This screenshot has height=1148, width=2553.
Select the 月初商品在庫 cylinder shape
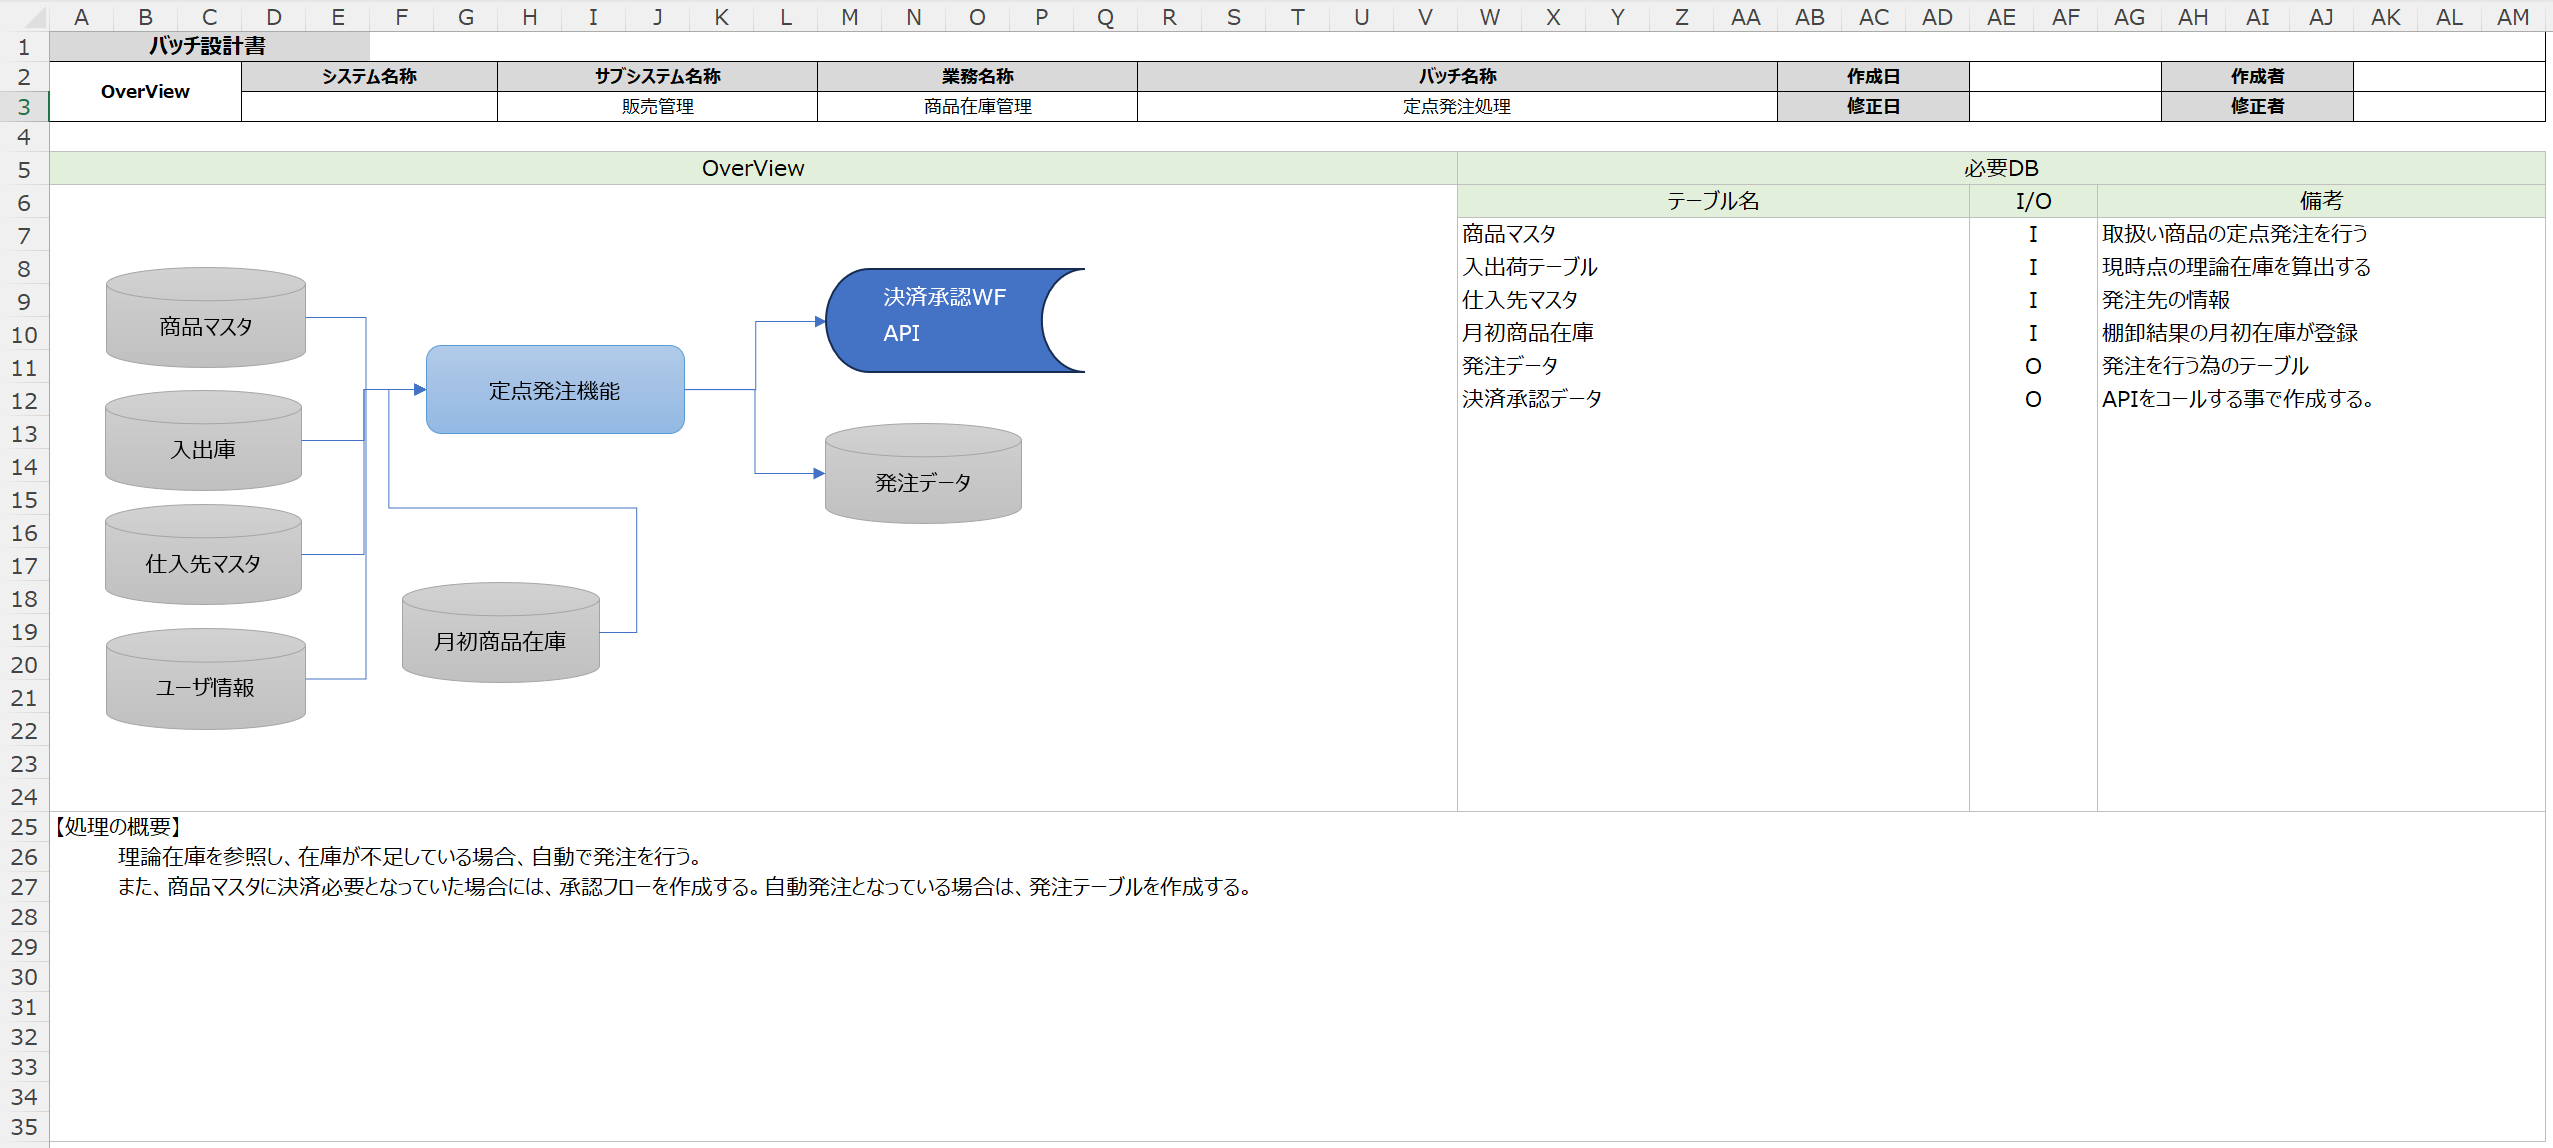(500, 641)
